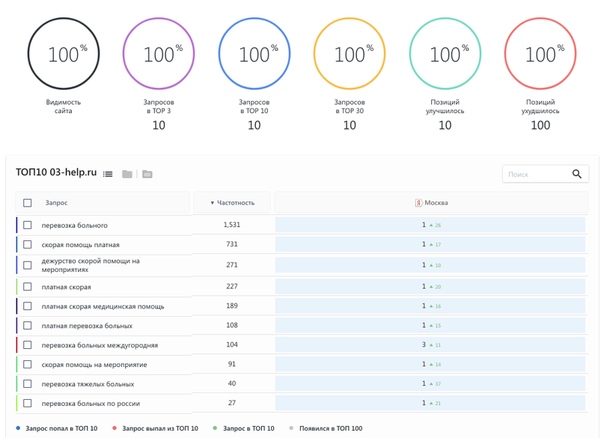This screenshot has height=438, width=604.
Task: Click query text перевозка больного
Action: (74, 225)
